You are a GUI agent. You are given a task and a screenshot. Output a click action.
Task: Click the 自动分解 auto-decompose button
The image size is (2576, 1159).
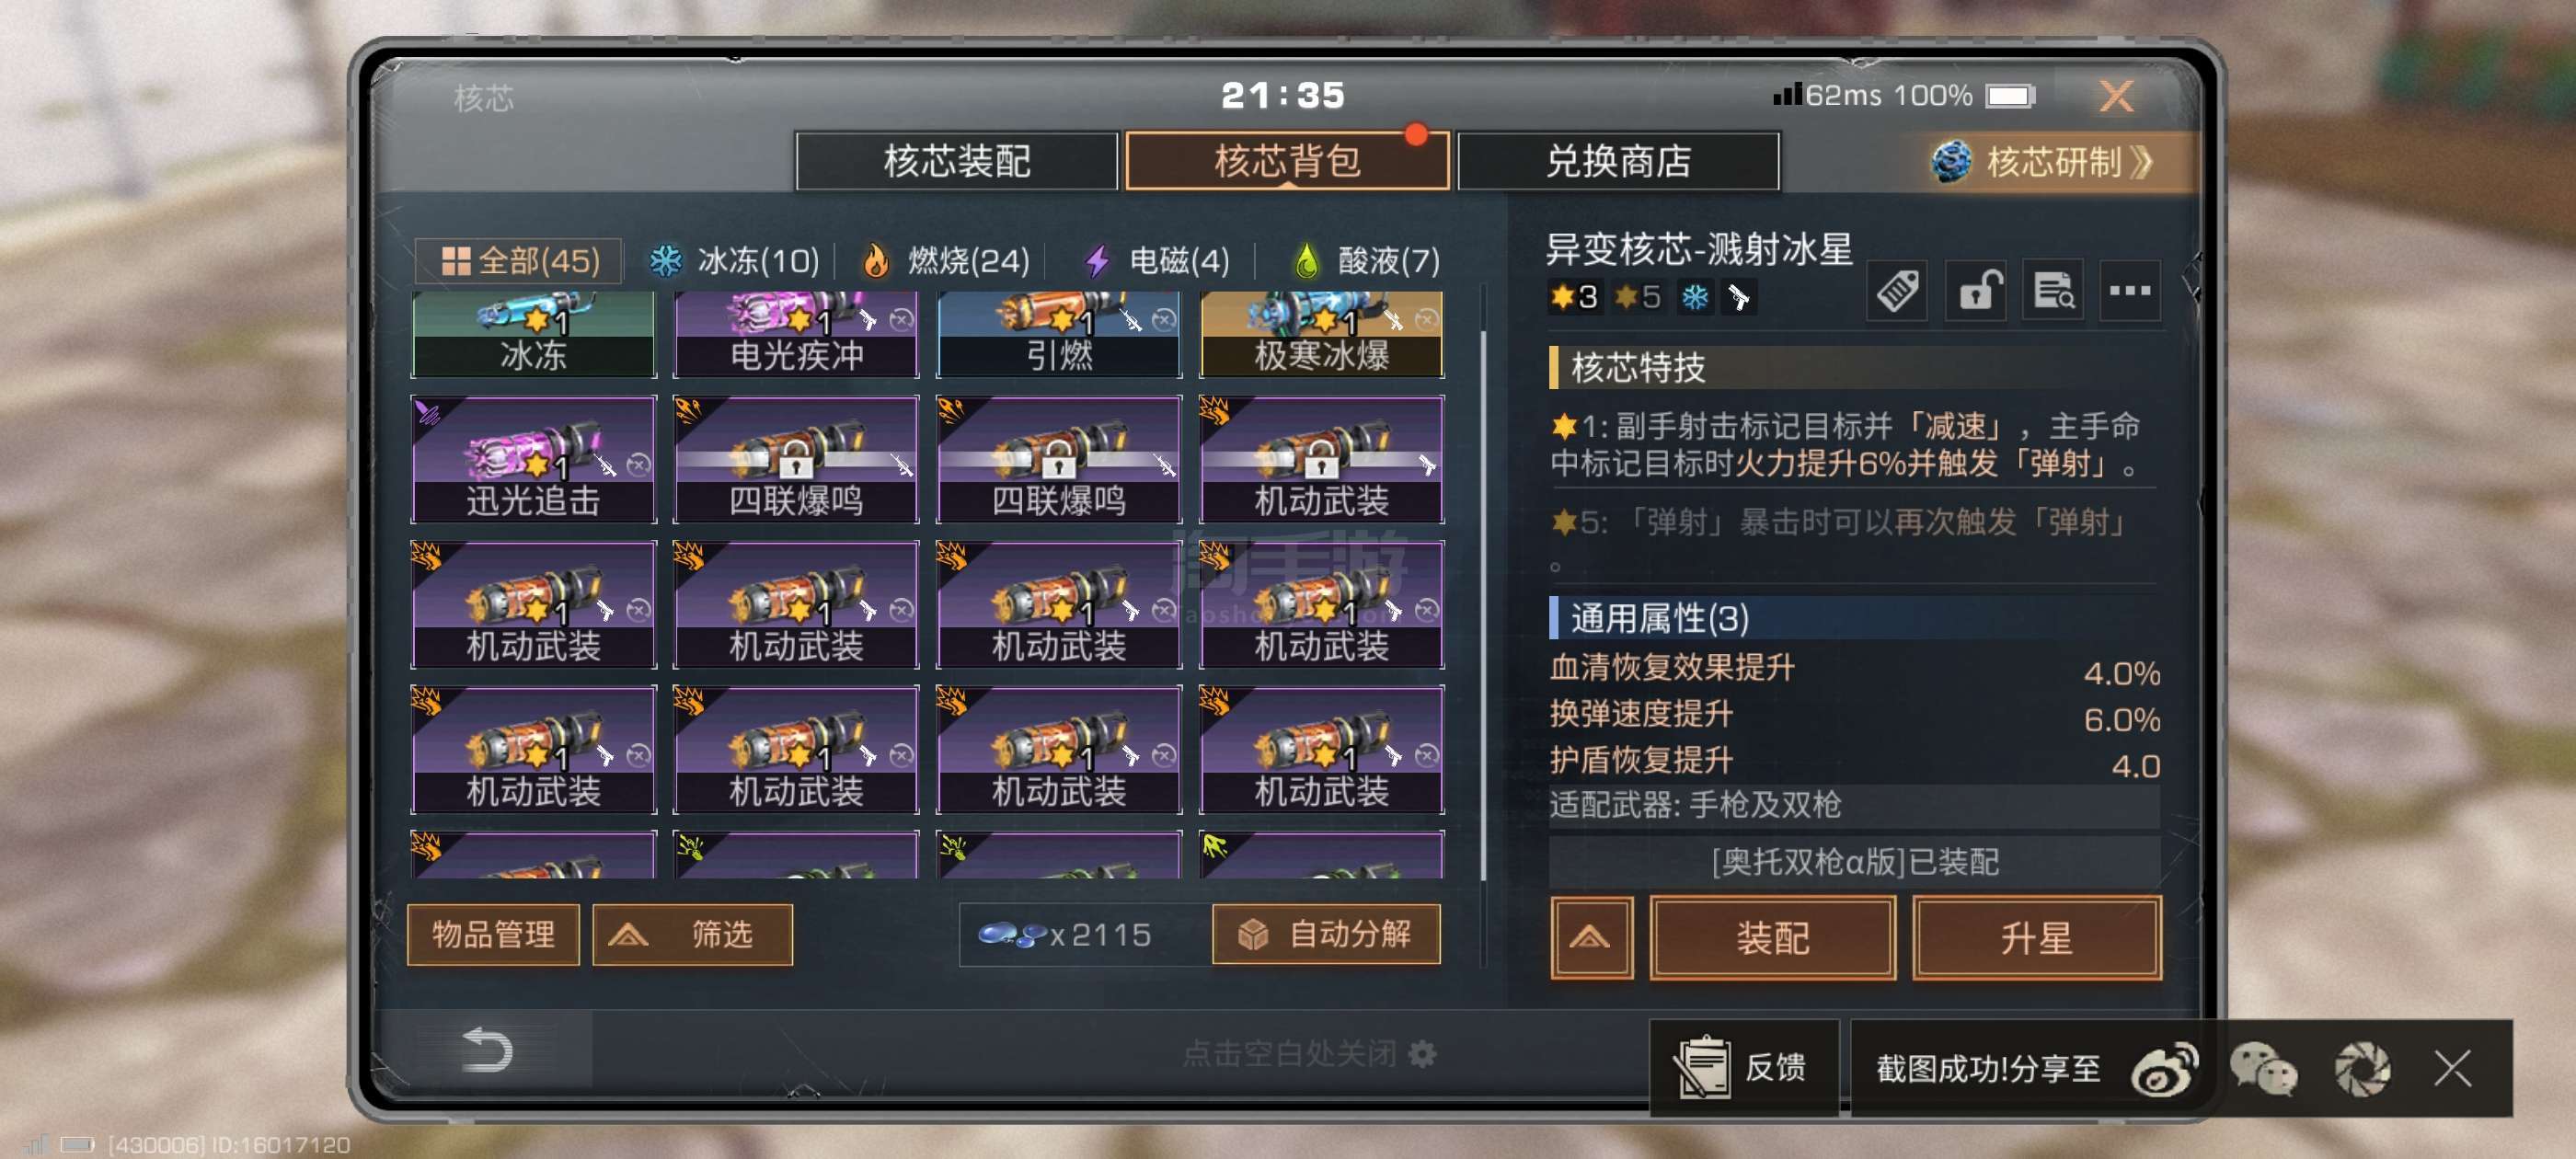[x=1326, y=935]
